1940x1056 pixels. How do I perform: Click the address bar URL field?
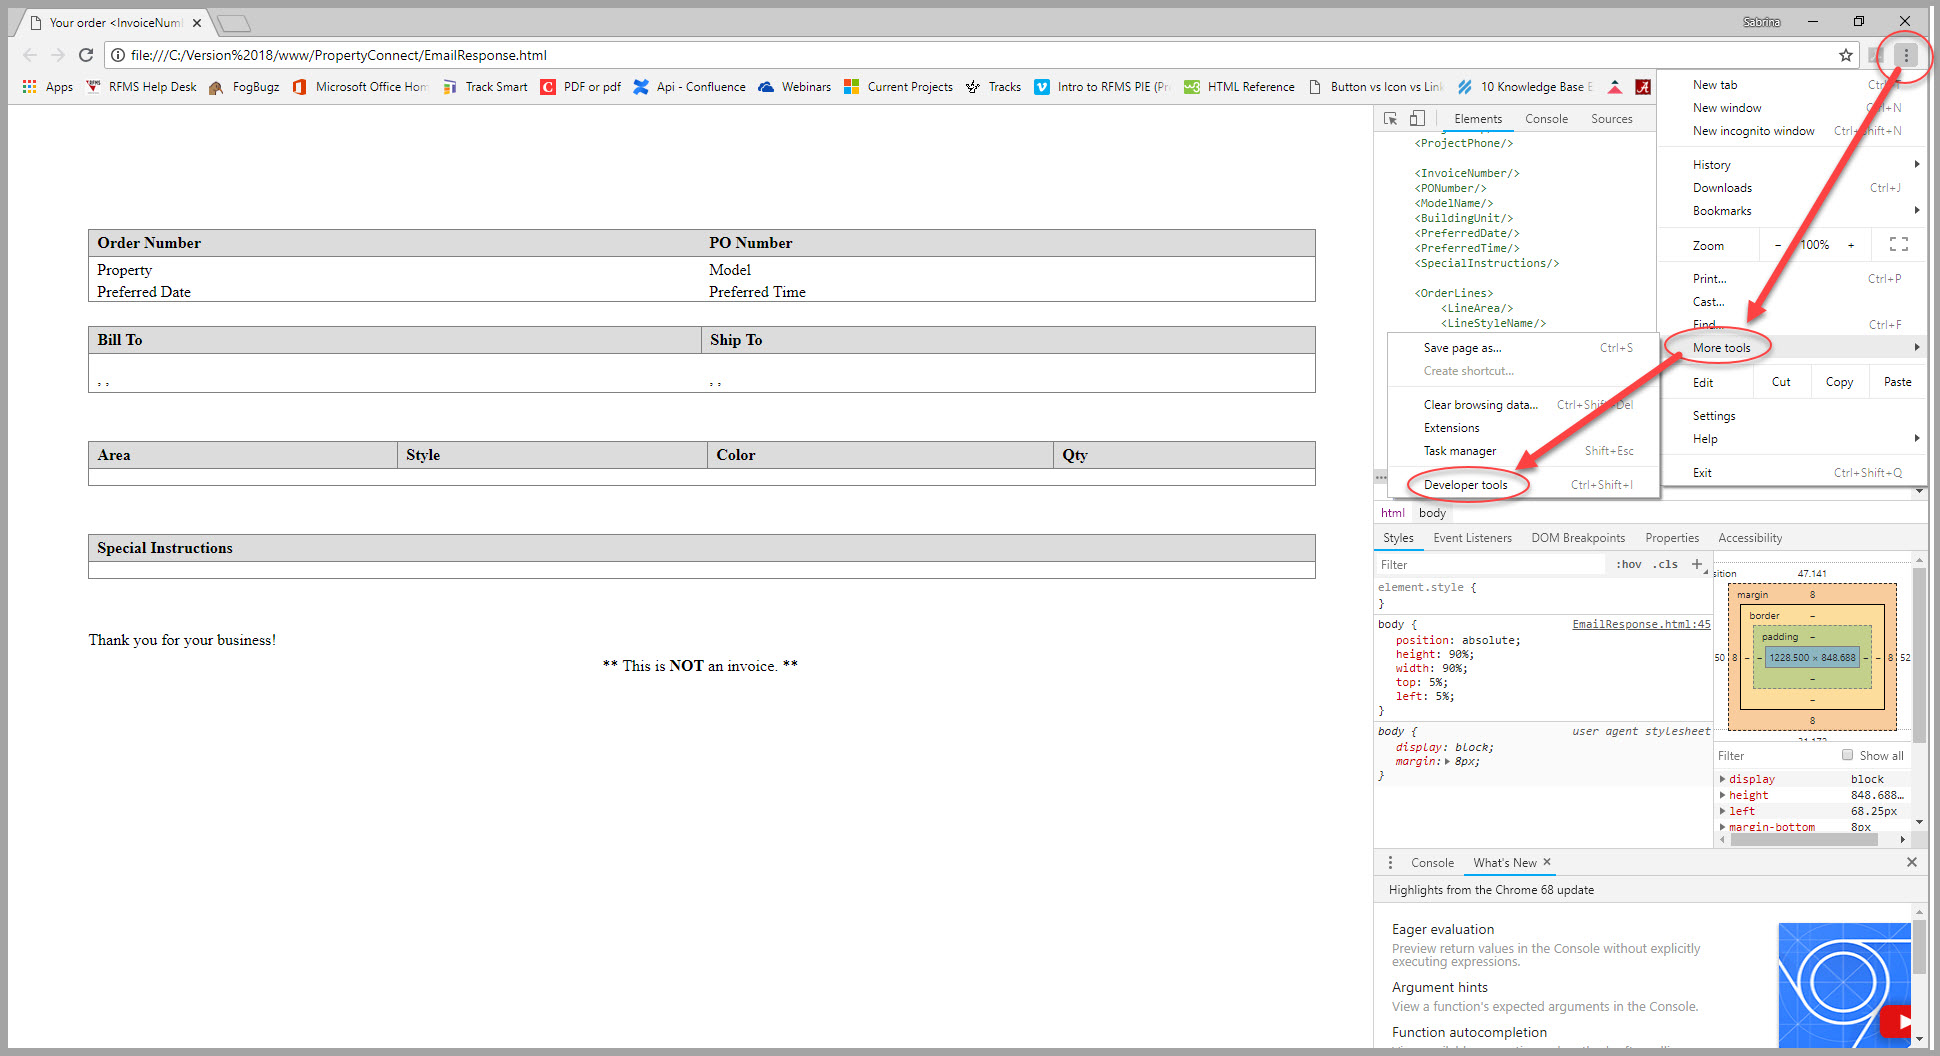click(980, 55)
